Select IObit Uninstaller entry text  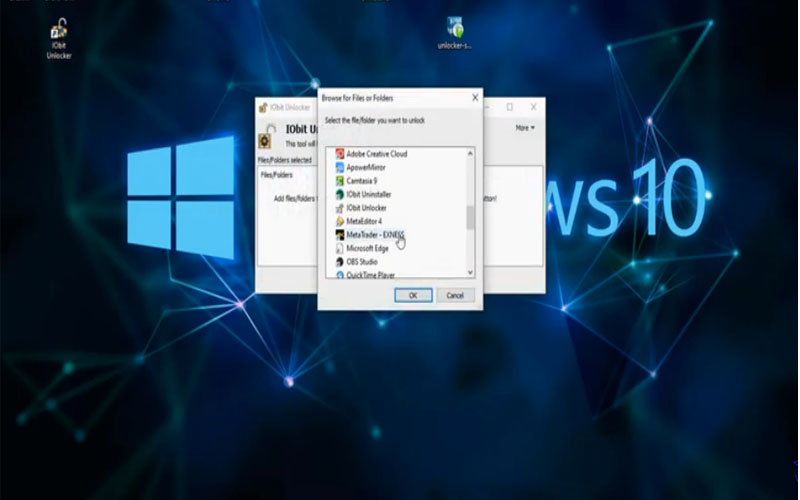[369, 194]
